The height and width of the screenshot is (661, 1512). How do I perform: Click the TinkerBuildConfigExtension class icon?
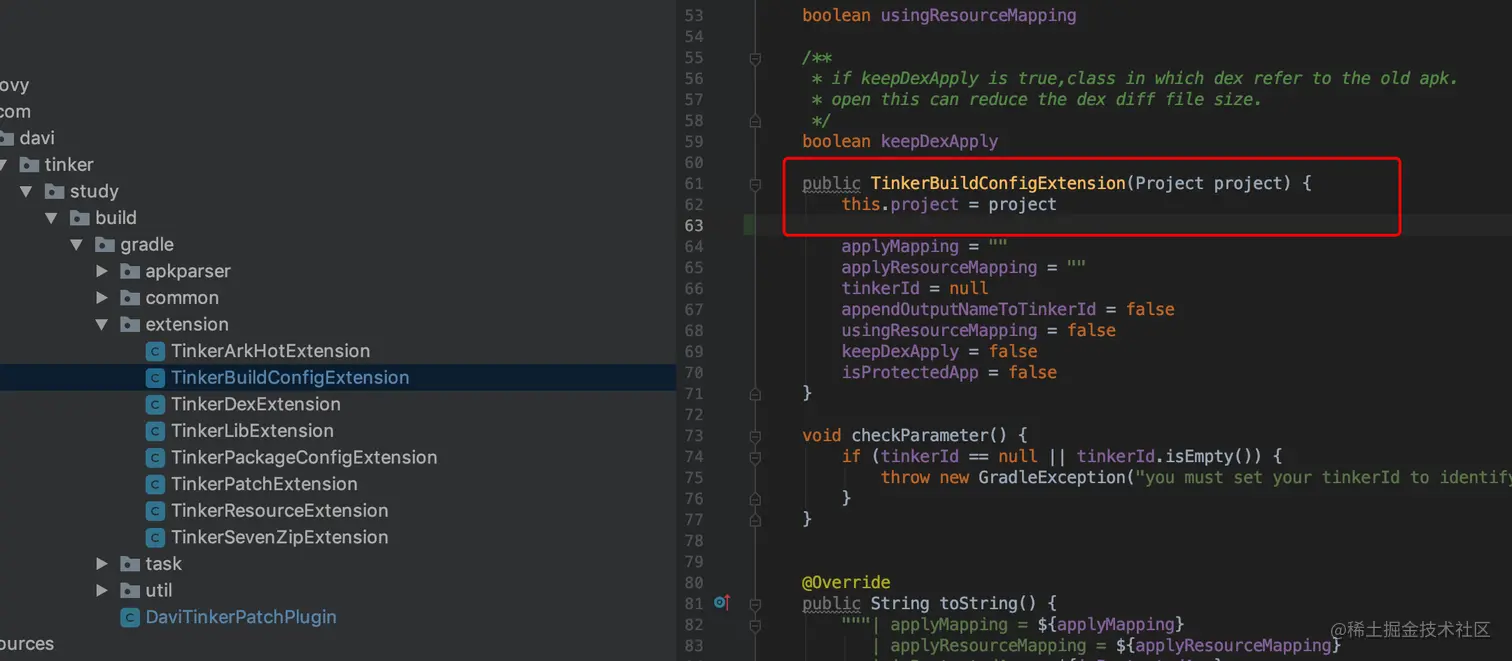click(x=155, y=378)
